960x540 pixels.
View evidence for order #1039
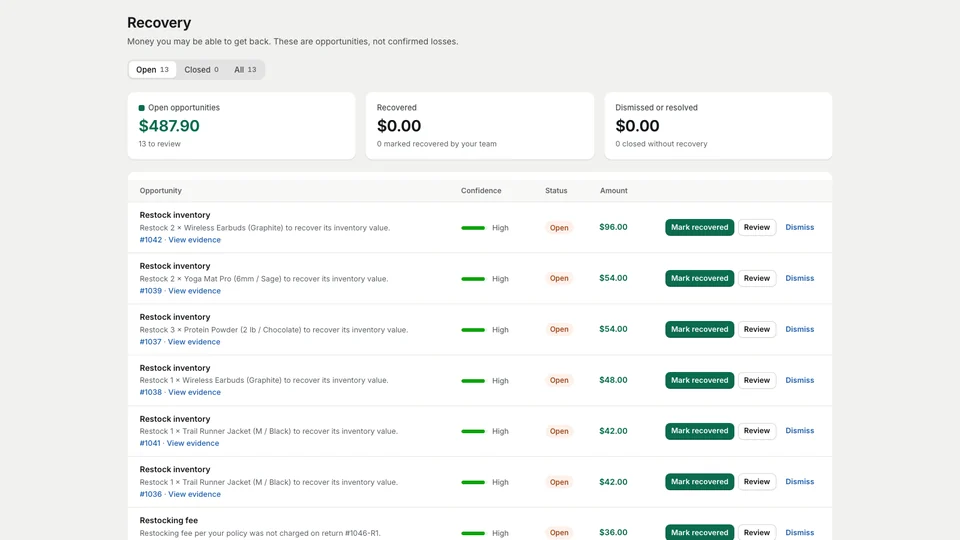195,291
